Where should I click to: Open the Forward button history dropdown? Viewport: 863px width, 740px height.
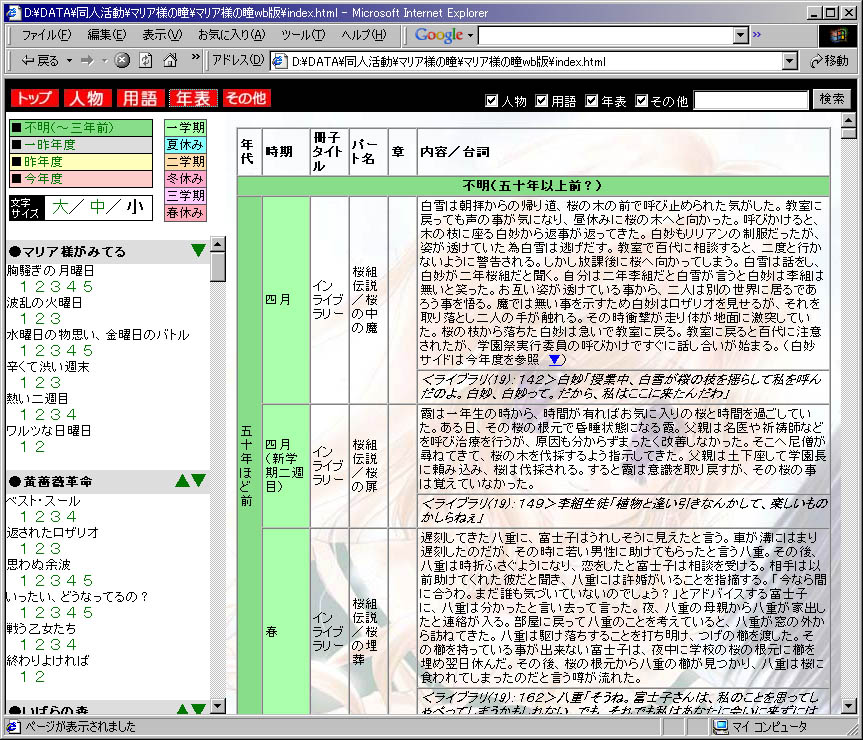(104, 61)
